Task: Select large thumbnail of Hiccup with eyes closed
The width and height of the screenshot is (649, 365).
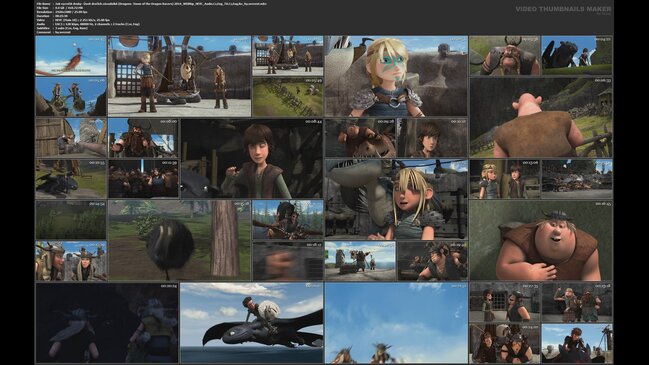Action: click(252, 158)
